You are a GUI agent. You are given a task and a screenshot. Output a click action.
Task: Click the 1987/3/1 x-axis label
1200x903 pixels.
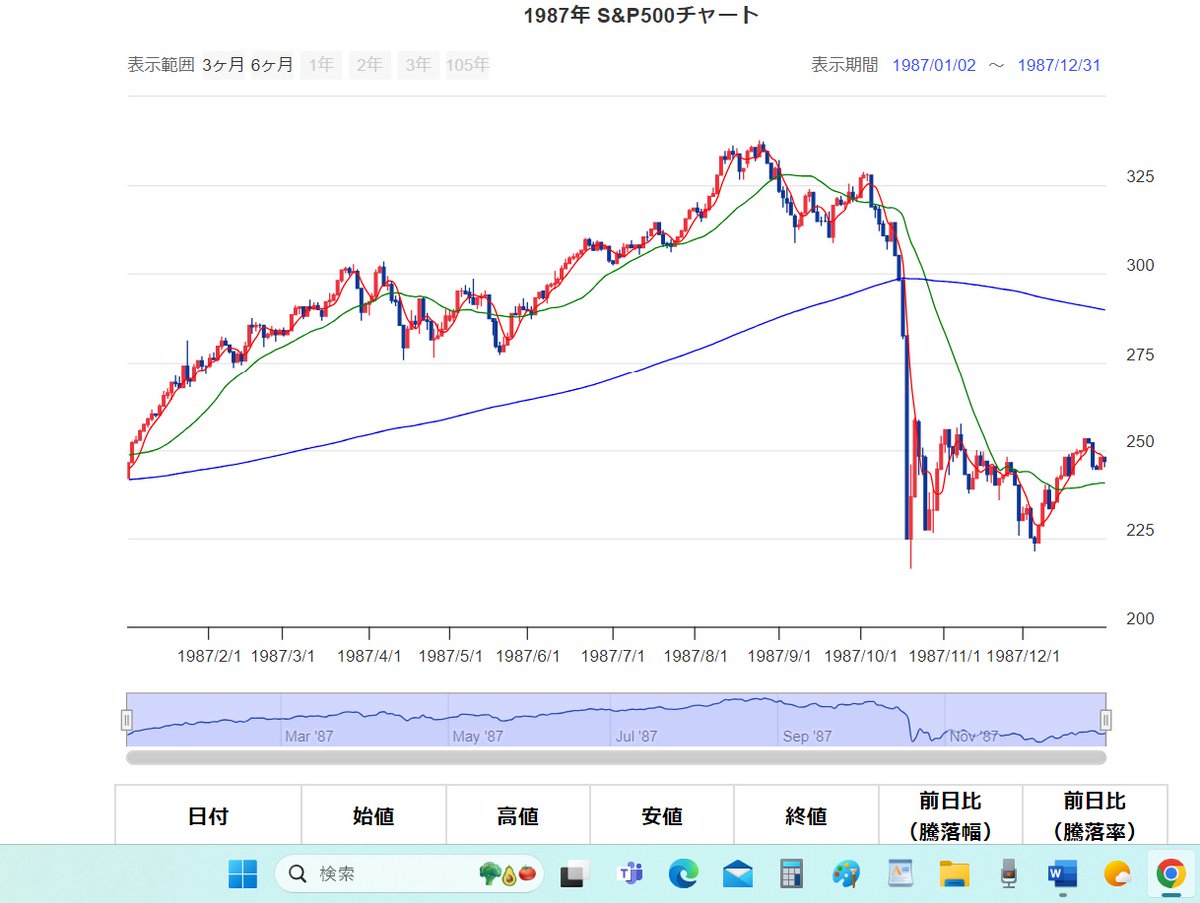[x=283, y=657]
